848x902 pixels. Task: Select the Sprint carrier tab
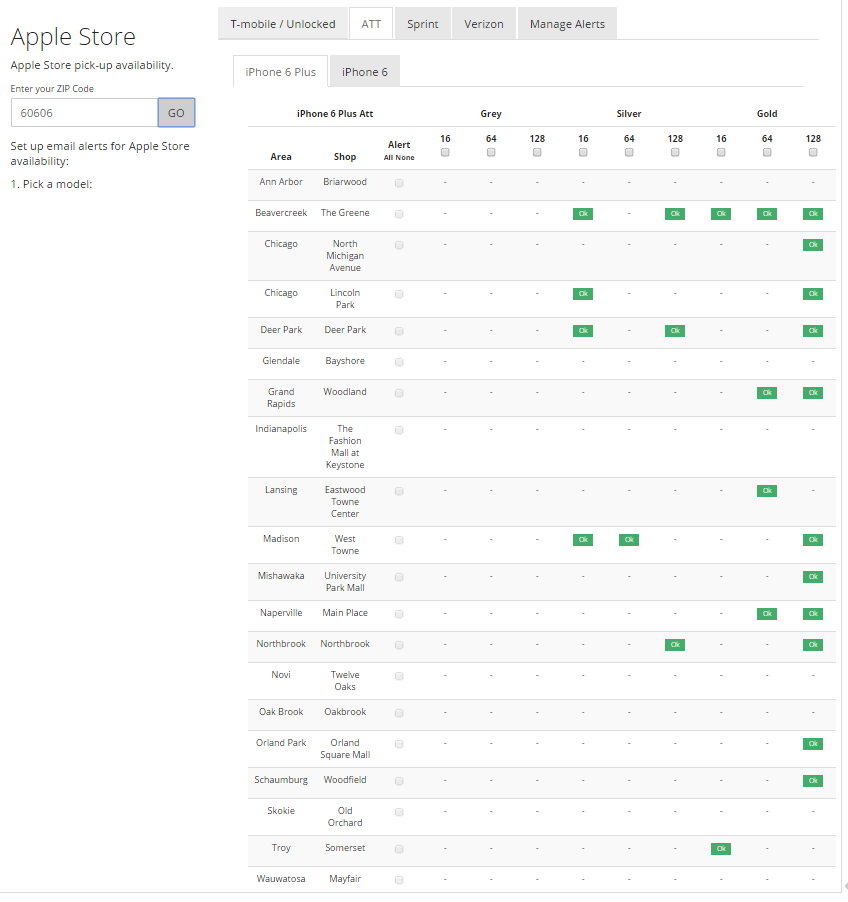(x=422, y=24)
